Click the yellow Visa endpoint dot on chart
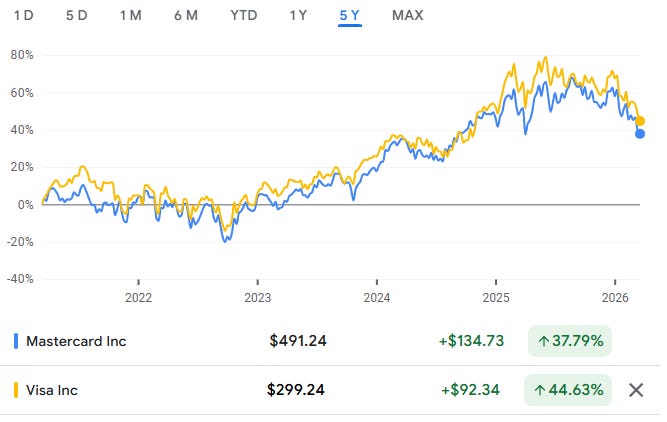667x422 pixels. point(640,121)
